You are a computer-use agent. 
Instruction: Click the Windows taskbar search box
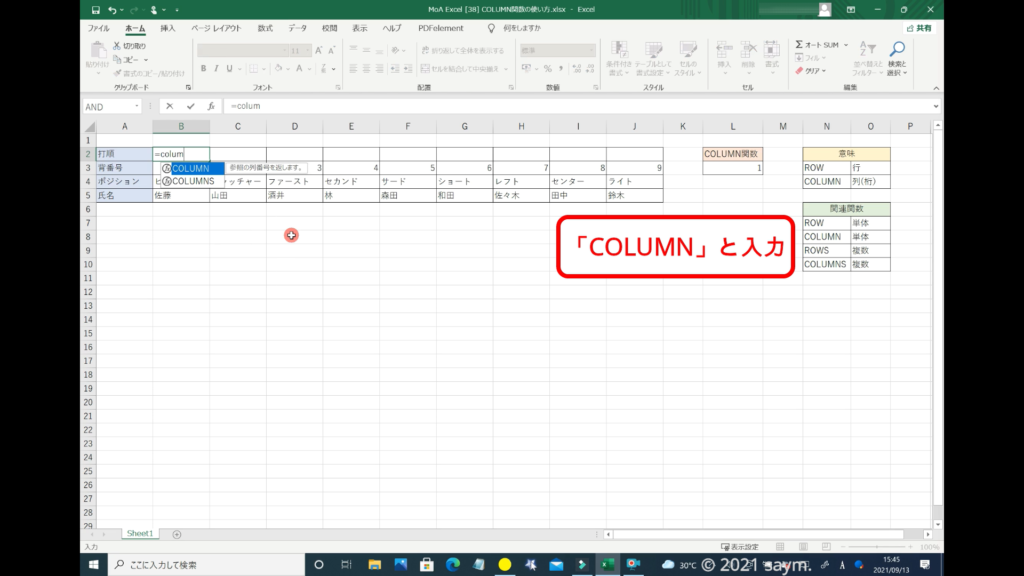click(x=200, y=564)
